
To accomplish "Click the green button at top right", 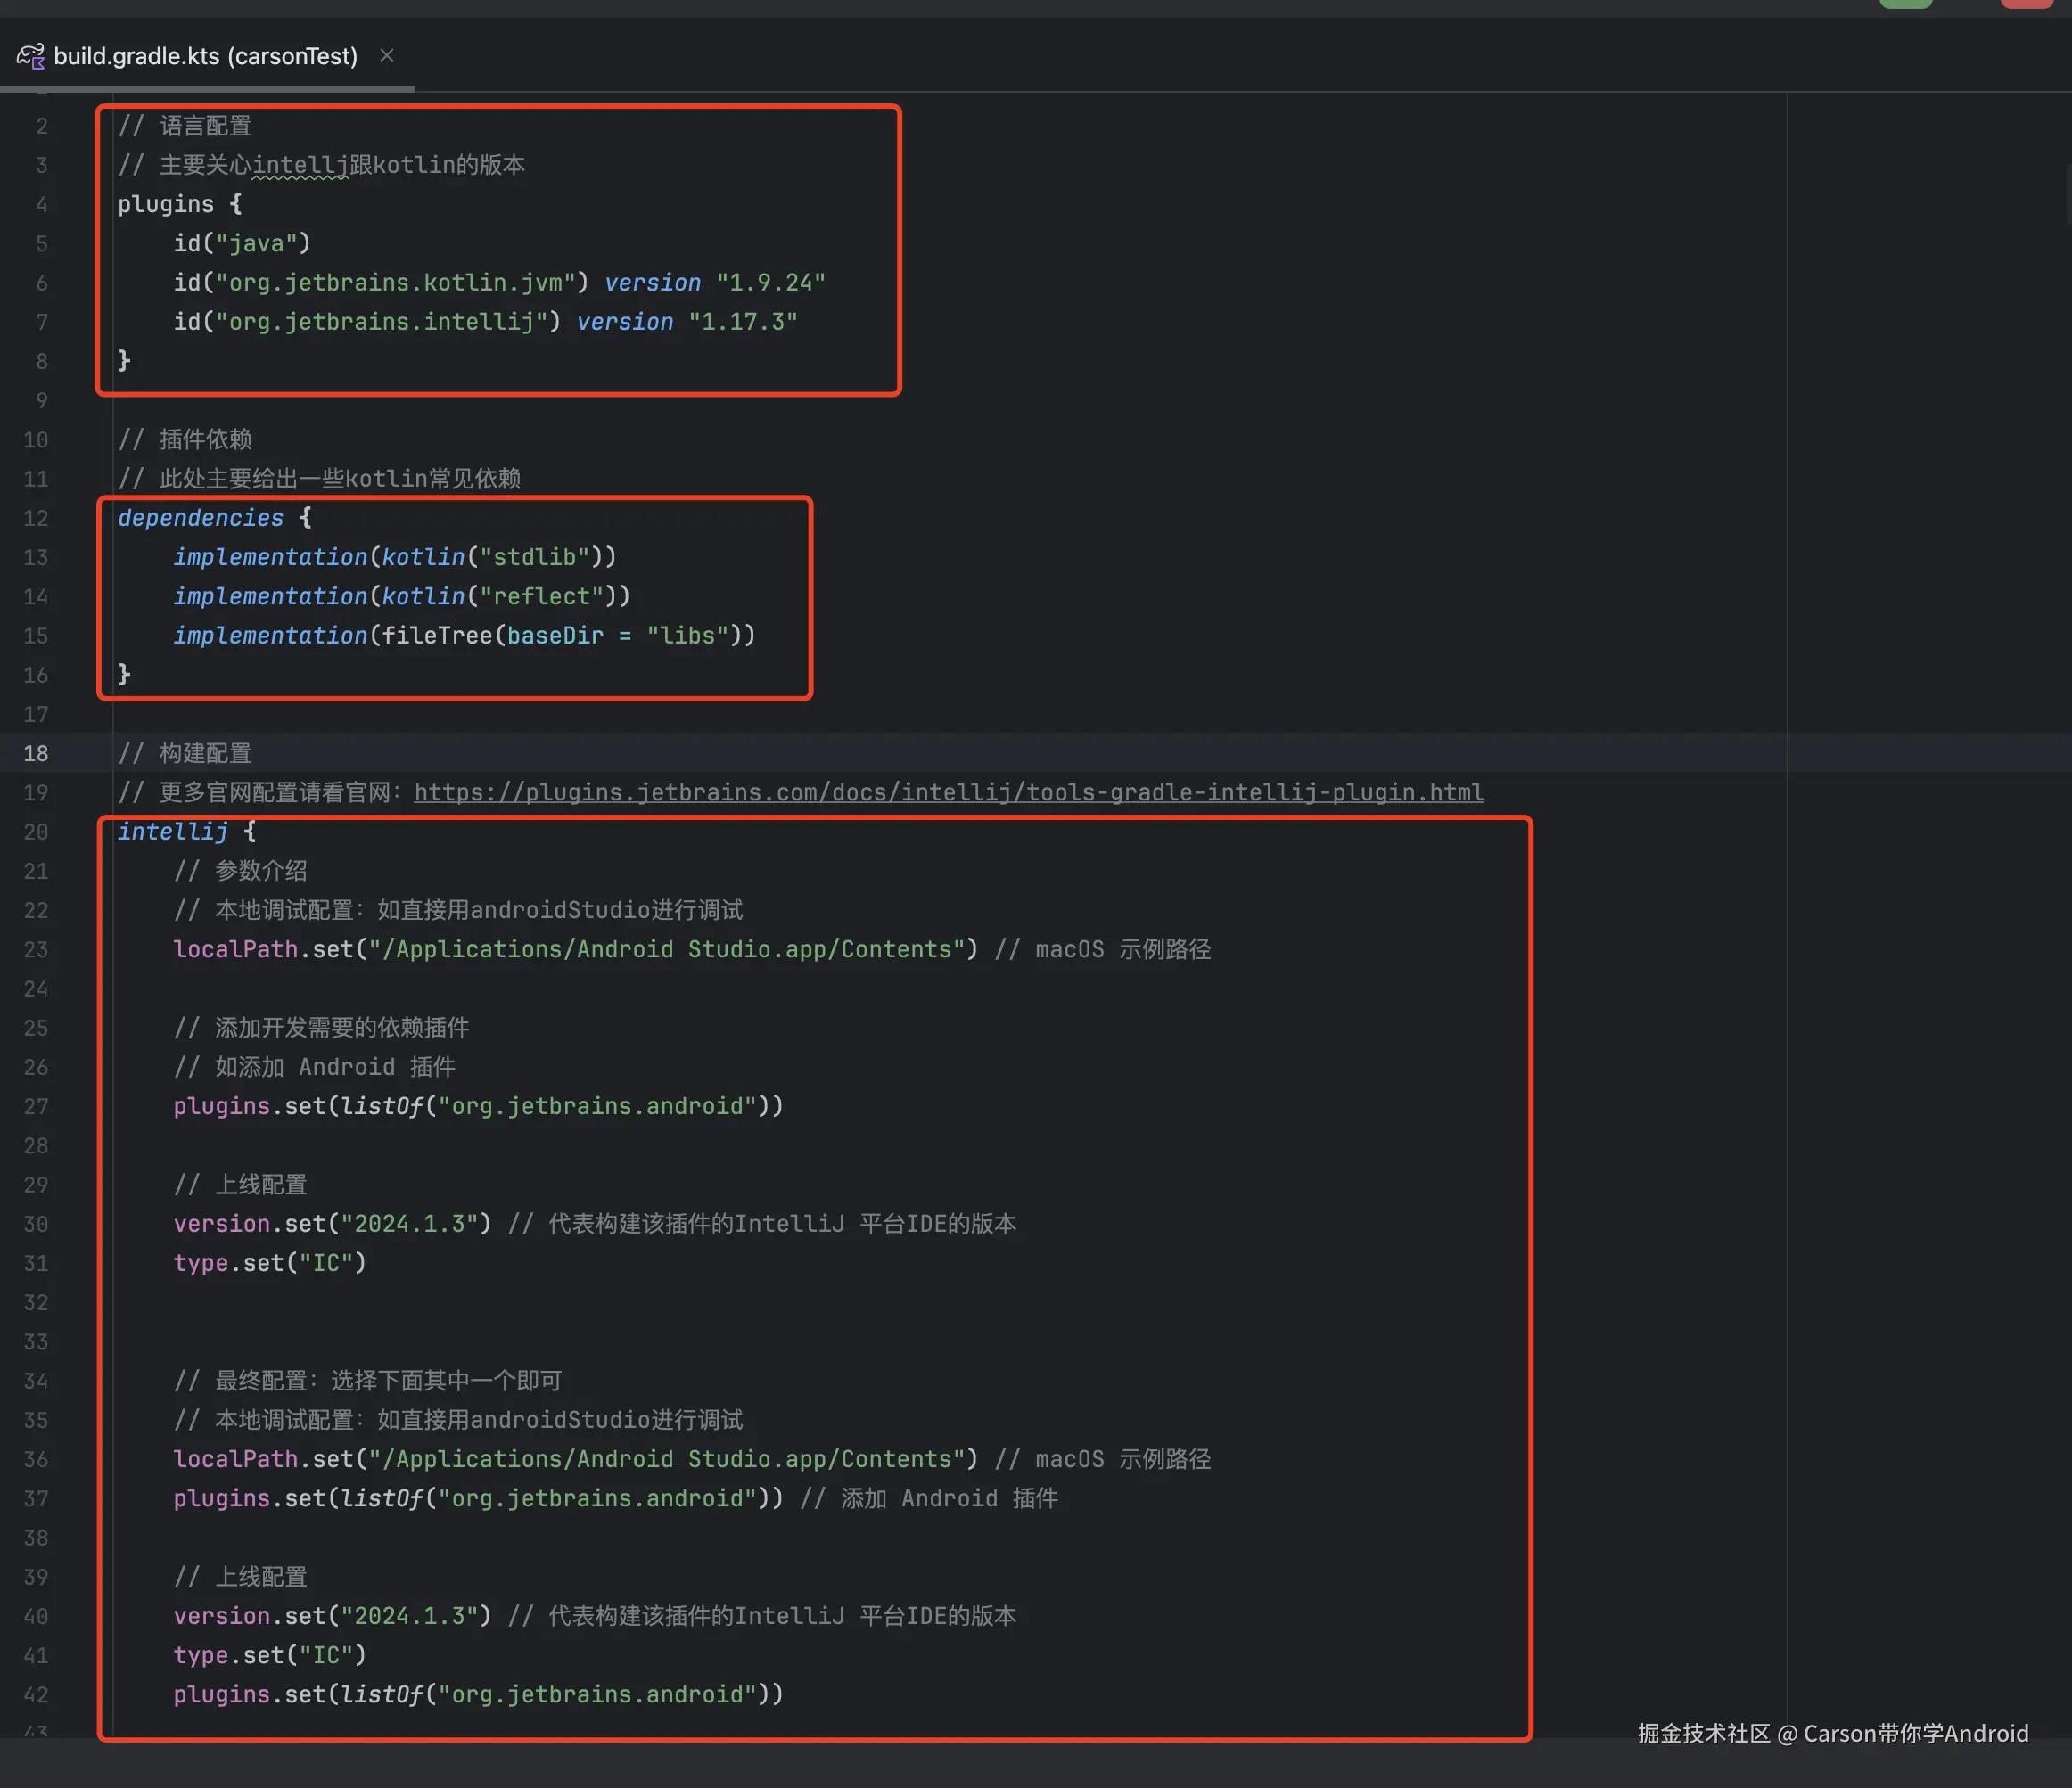I will pos(1905,3).
